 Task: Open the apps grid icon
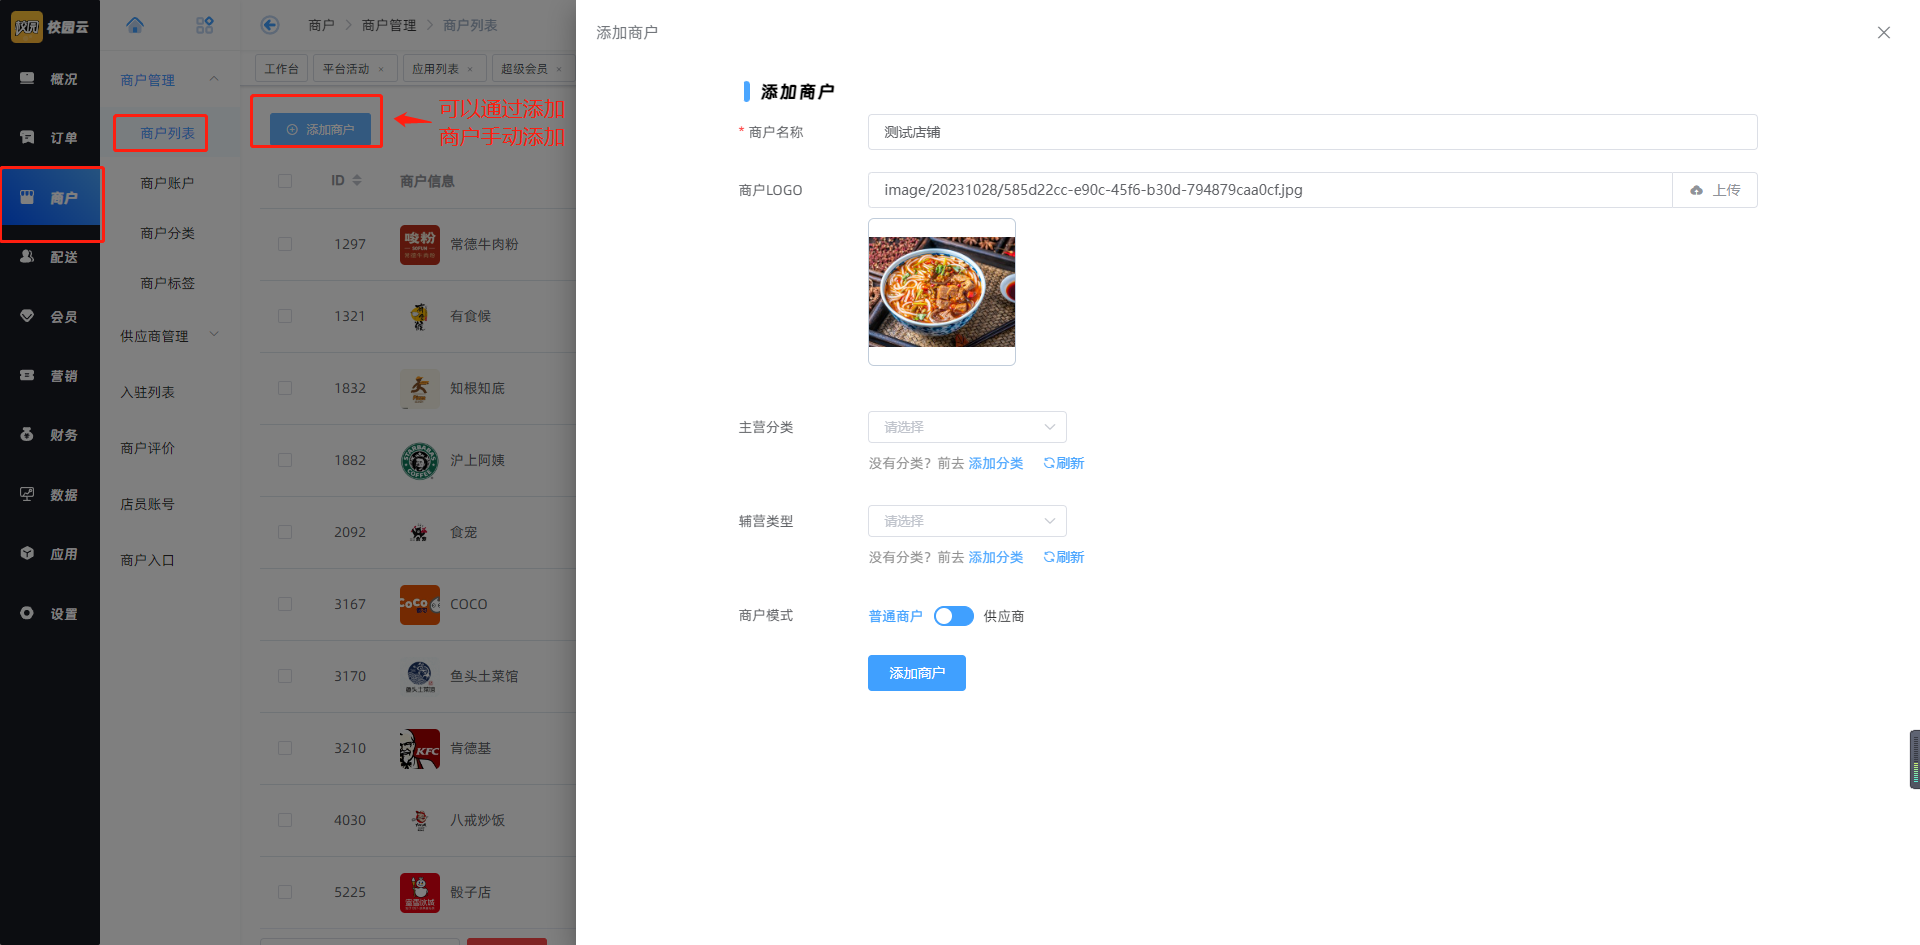205,25
